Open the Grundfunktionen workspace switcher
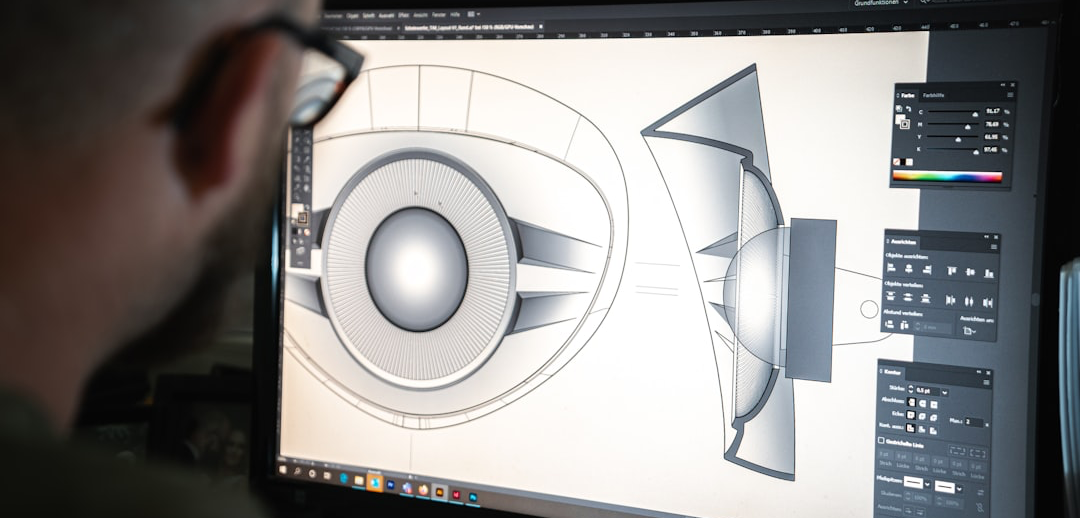 (x=881, y=3)
